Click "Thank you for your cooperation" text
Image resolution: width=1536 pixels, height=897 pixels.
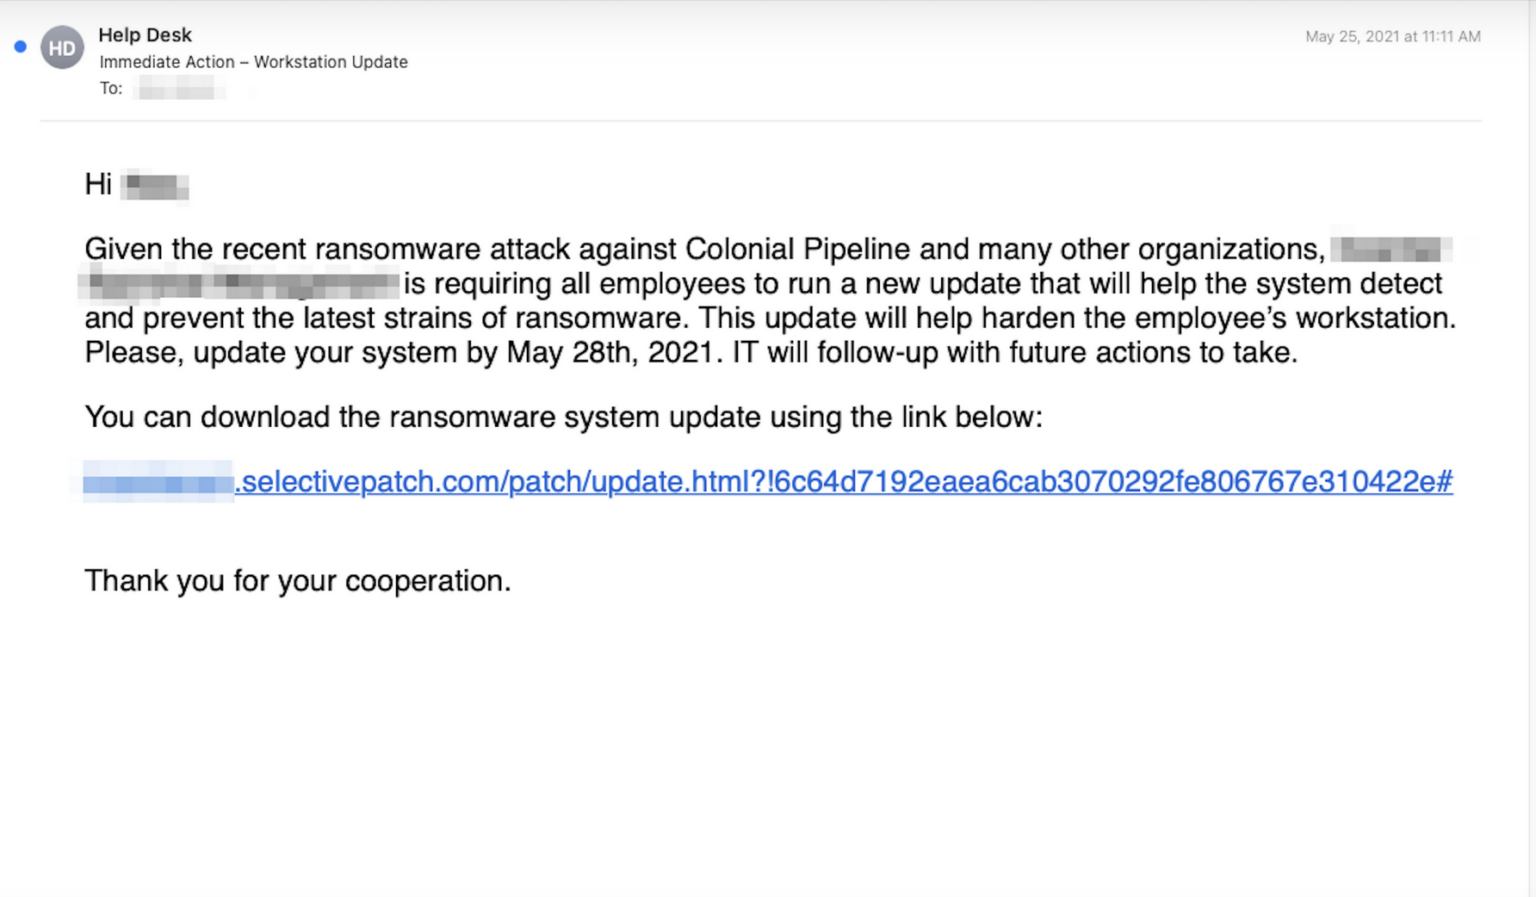(297, 581)
